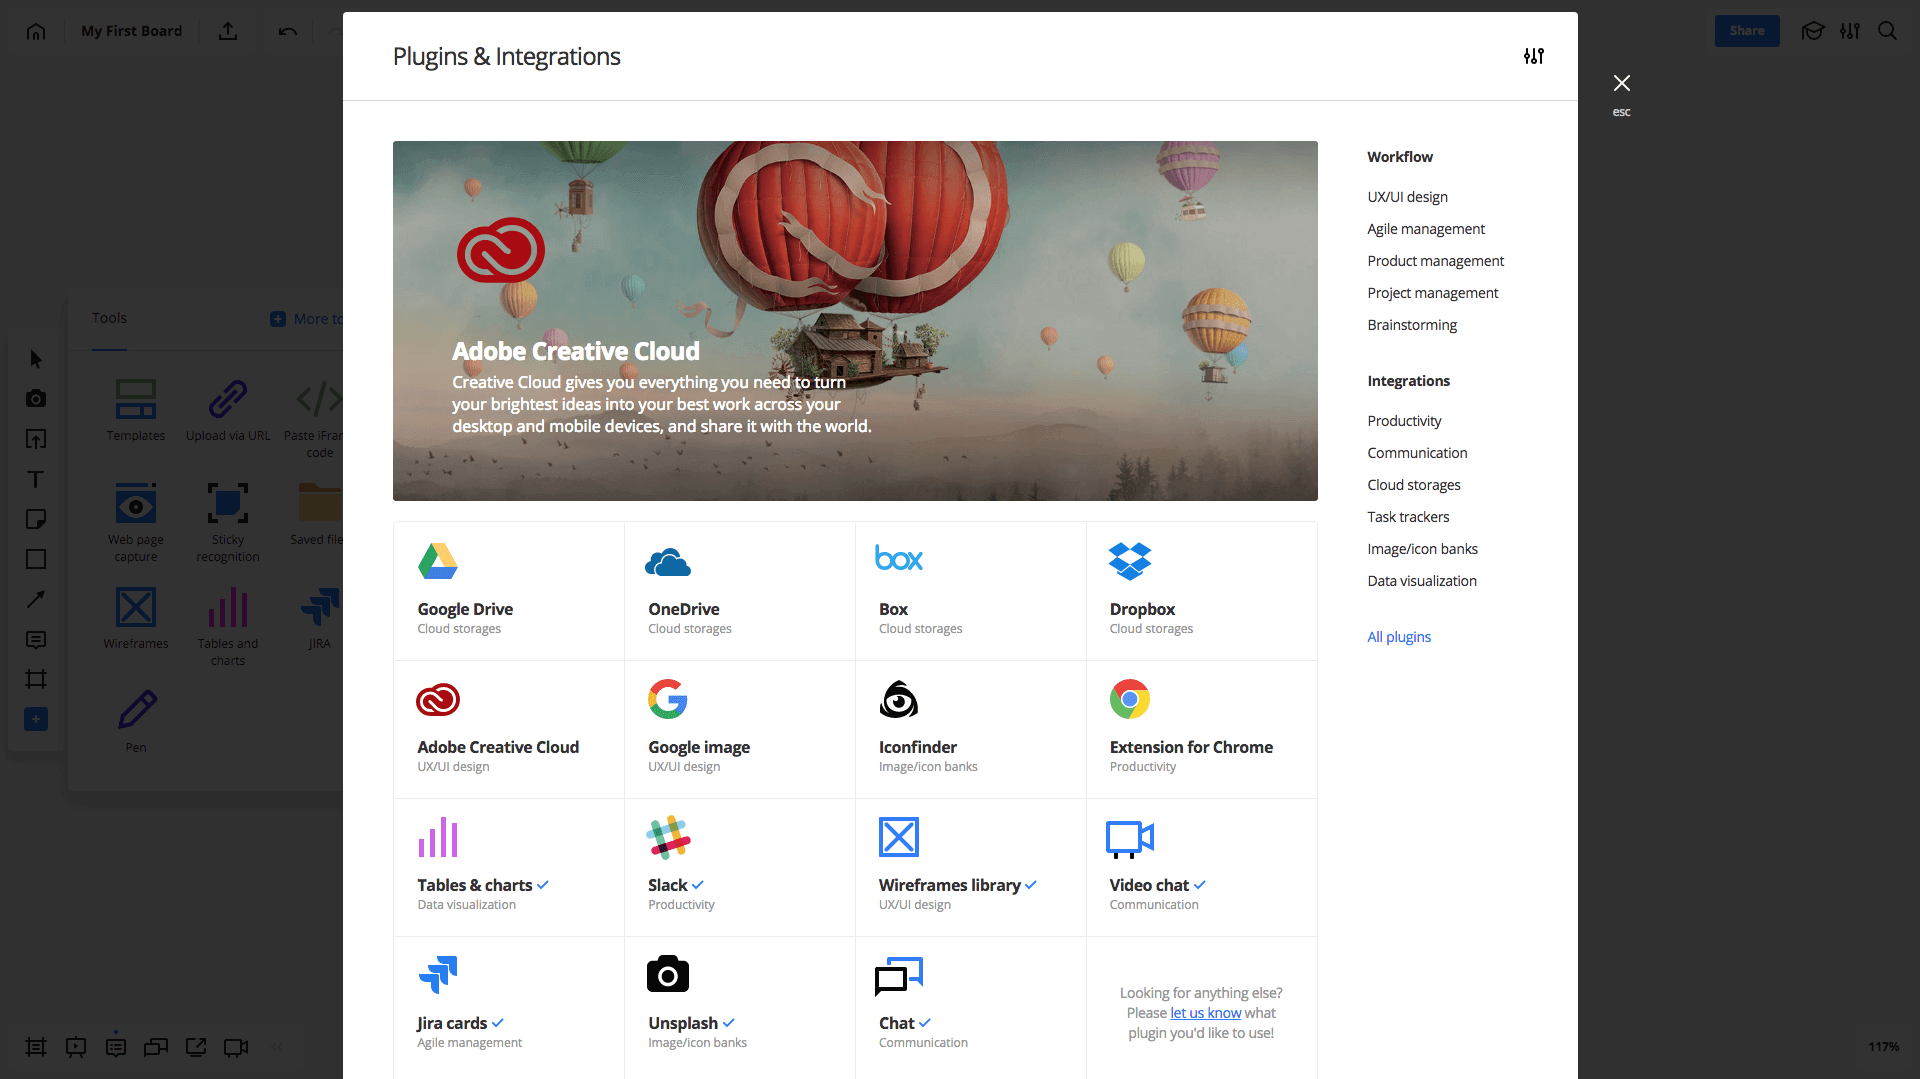This screenshot has width=1920, height=1079.
Task: Close the Plugins dialog with X
Action: tap(1622, 83)
